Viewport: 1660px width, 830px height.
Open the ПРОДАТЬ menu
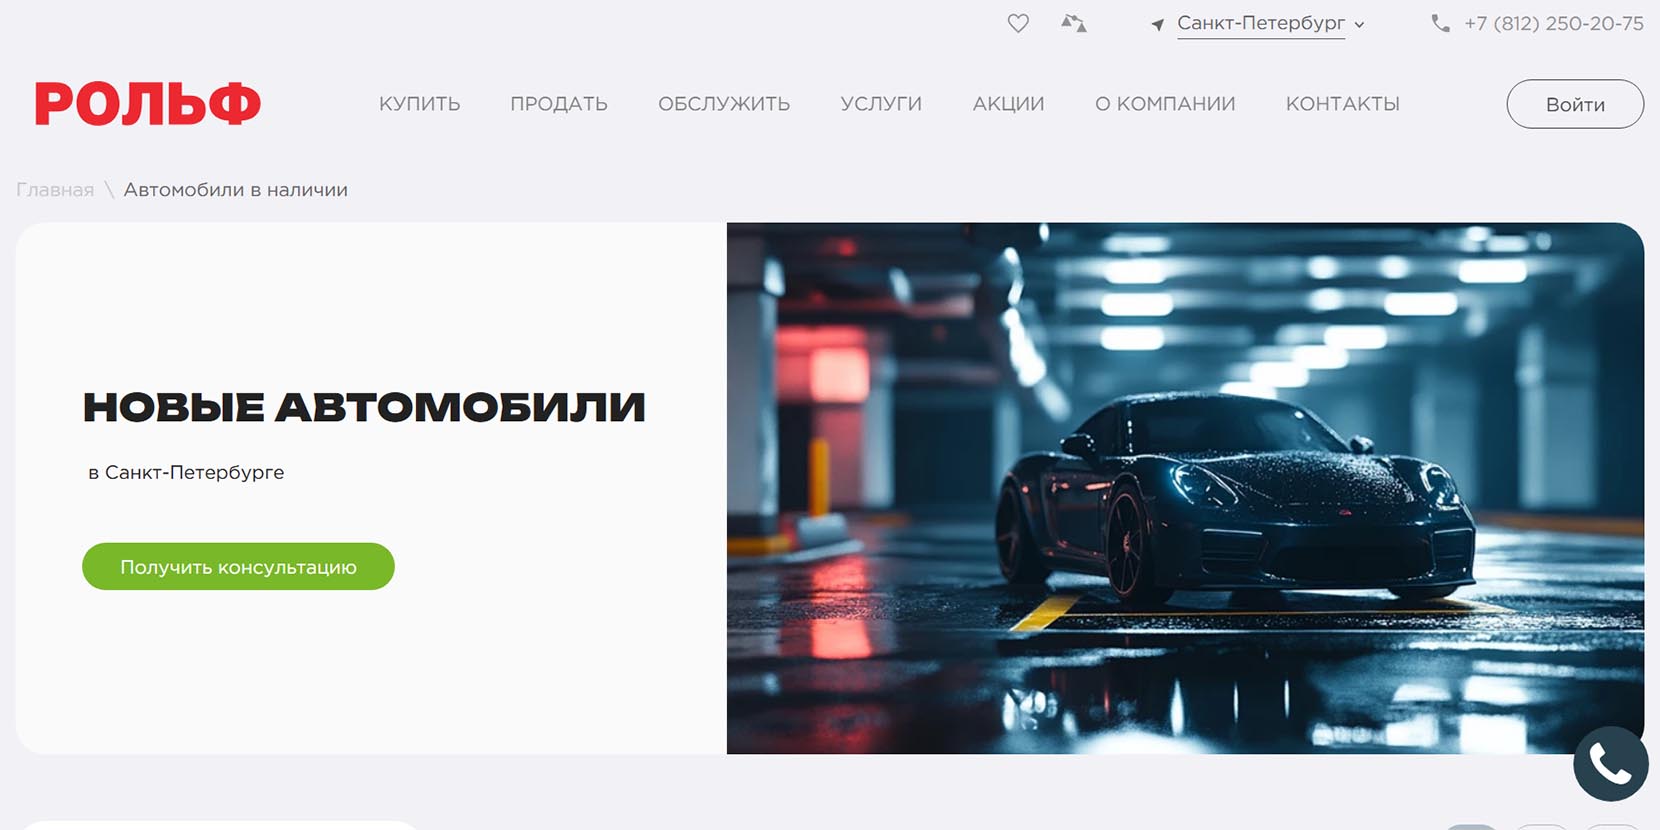click(559, 104)
